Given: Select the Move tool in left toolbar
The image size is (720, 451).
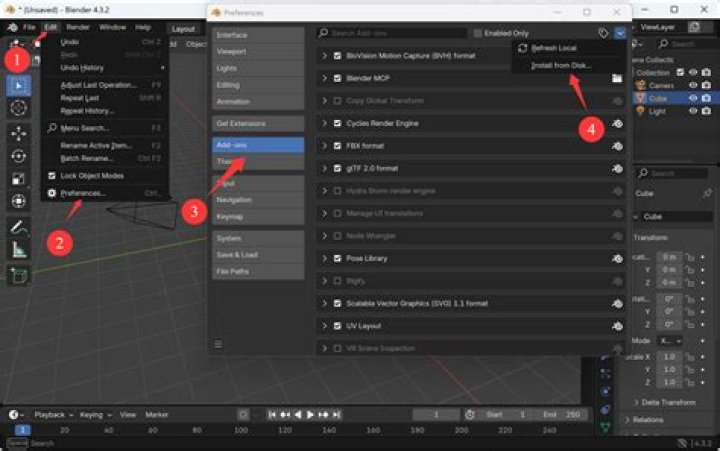Looking at the screenshot, I should [18, 134].
